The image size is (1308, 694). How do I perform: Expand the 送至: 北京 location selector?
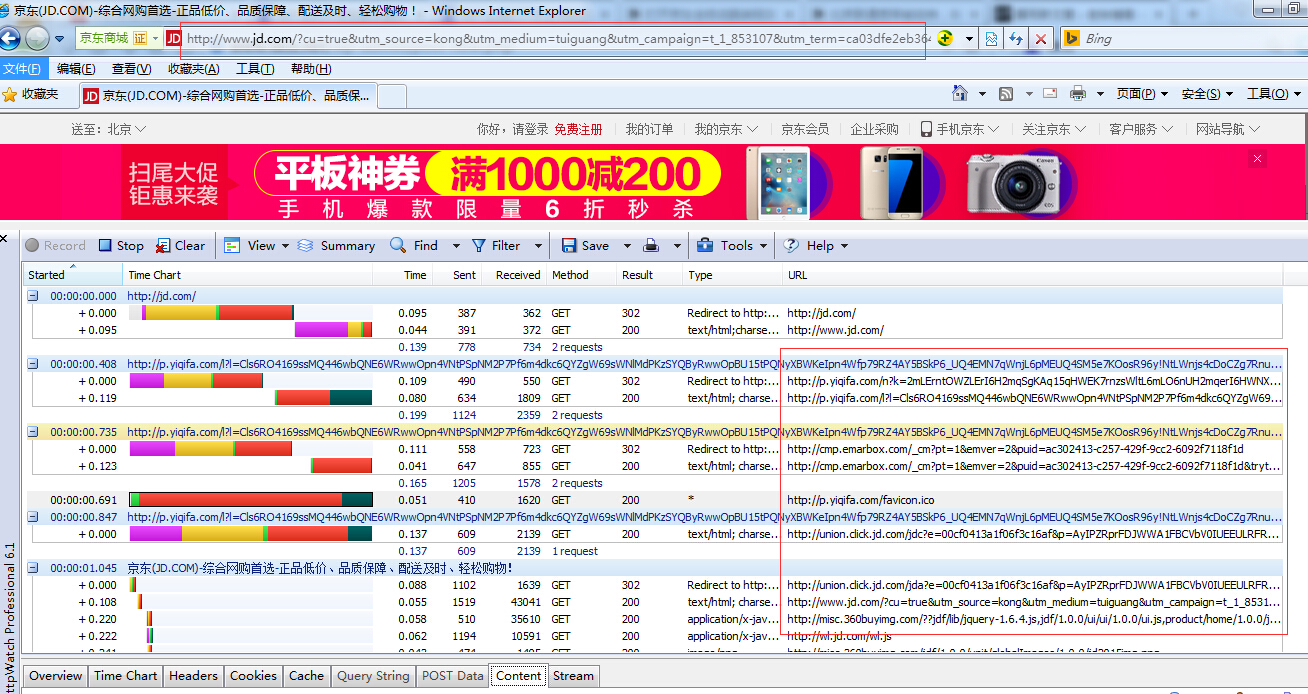pyautogui.click(x=109, y=129)
